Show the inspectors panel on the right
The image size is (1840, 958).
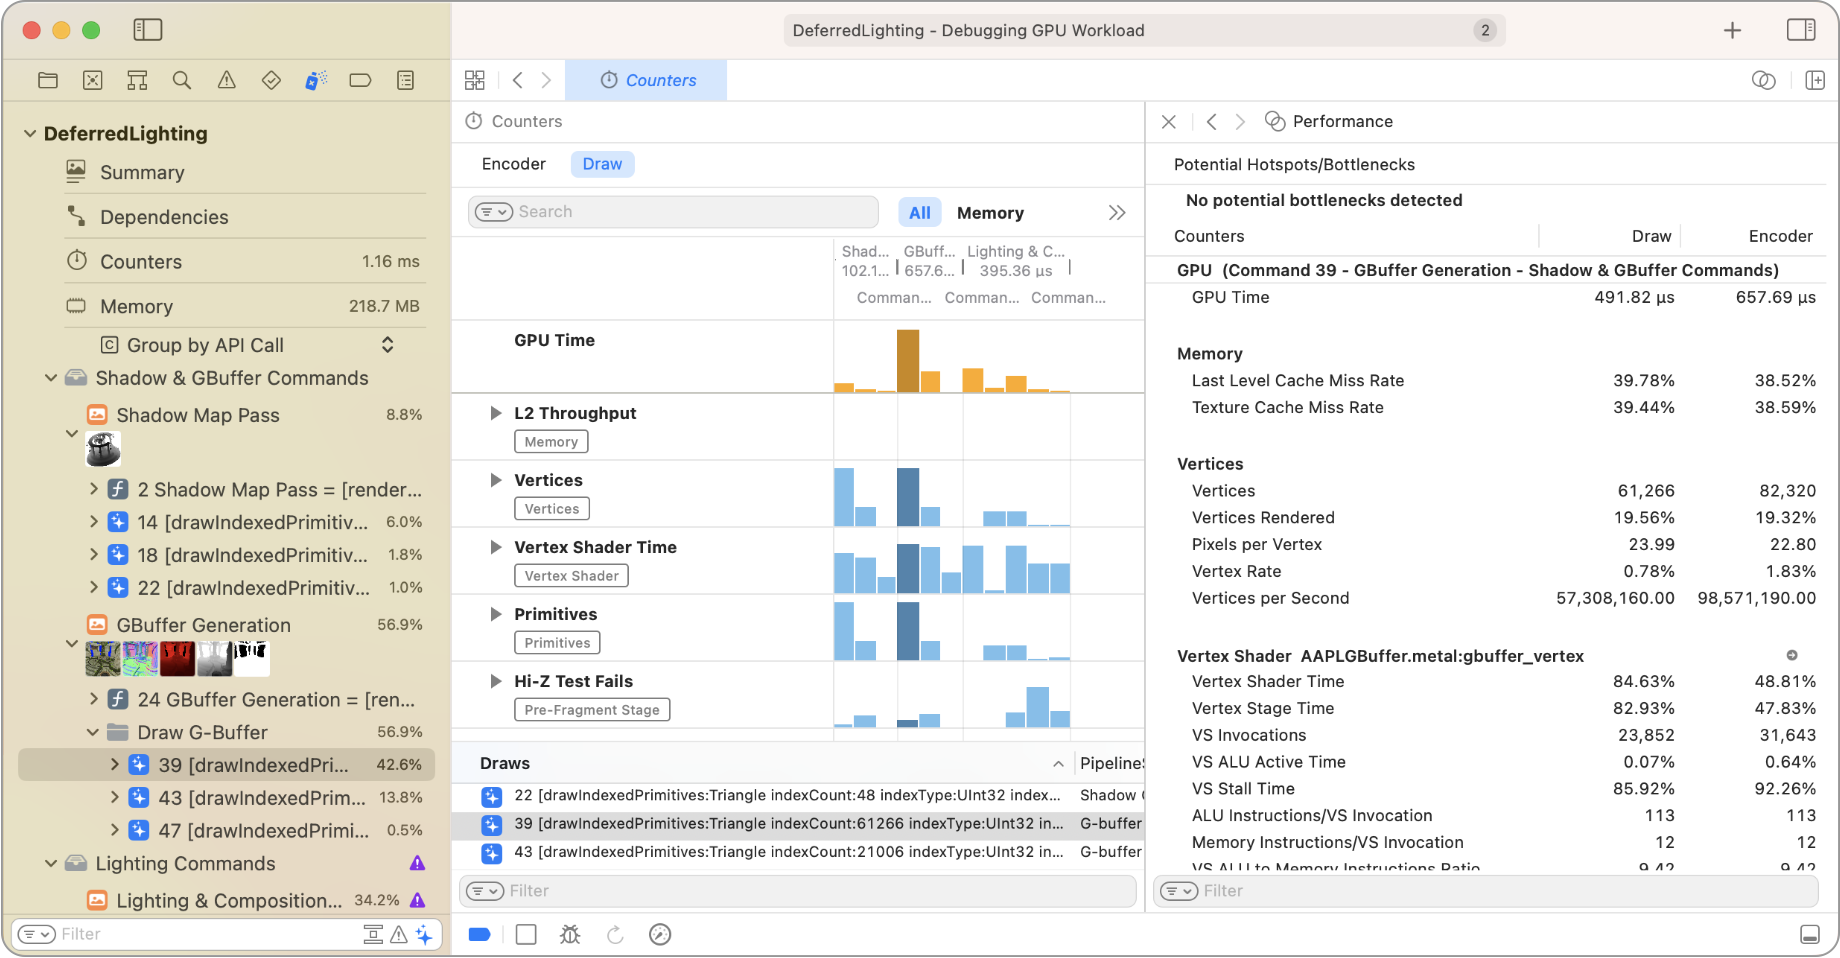(1800, 30)
